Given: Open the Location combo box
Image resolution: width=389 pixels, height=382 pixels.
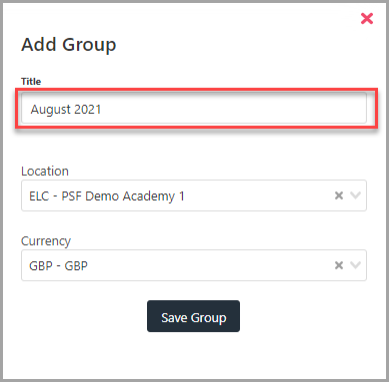Looking at the screenshot, I should click(x=194, y=195).
